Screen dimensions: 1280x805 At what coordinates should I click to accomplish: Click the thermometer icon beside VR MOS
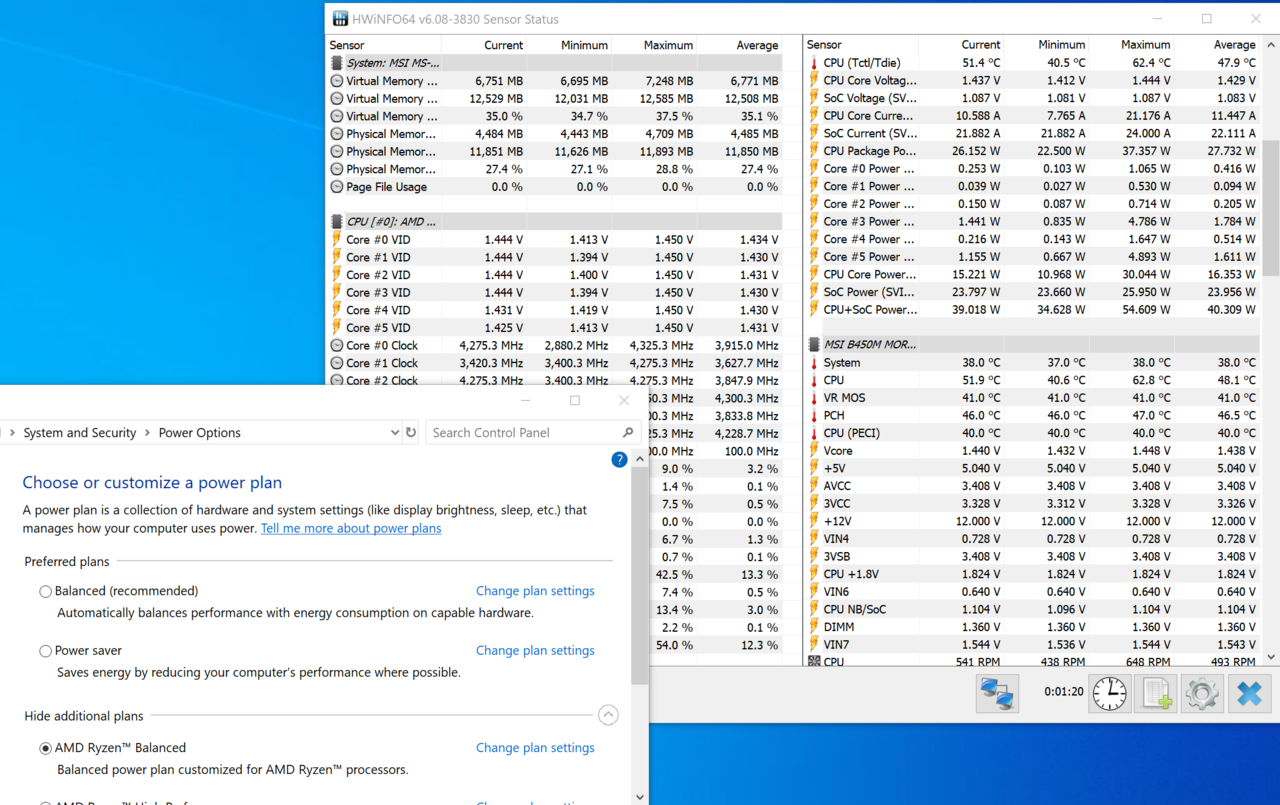(814, 398)
